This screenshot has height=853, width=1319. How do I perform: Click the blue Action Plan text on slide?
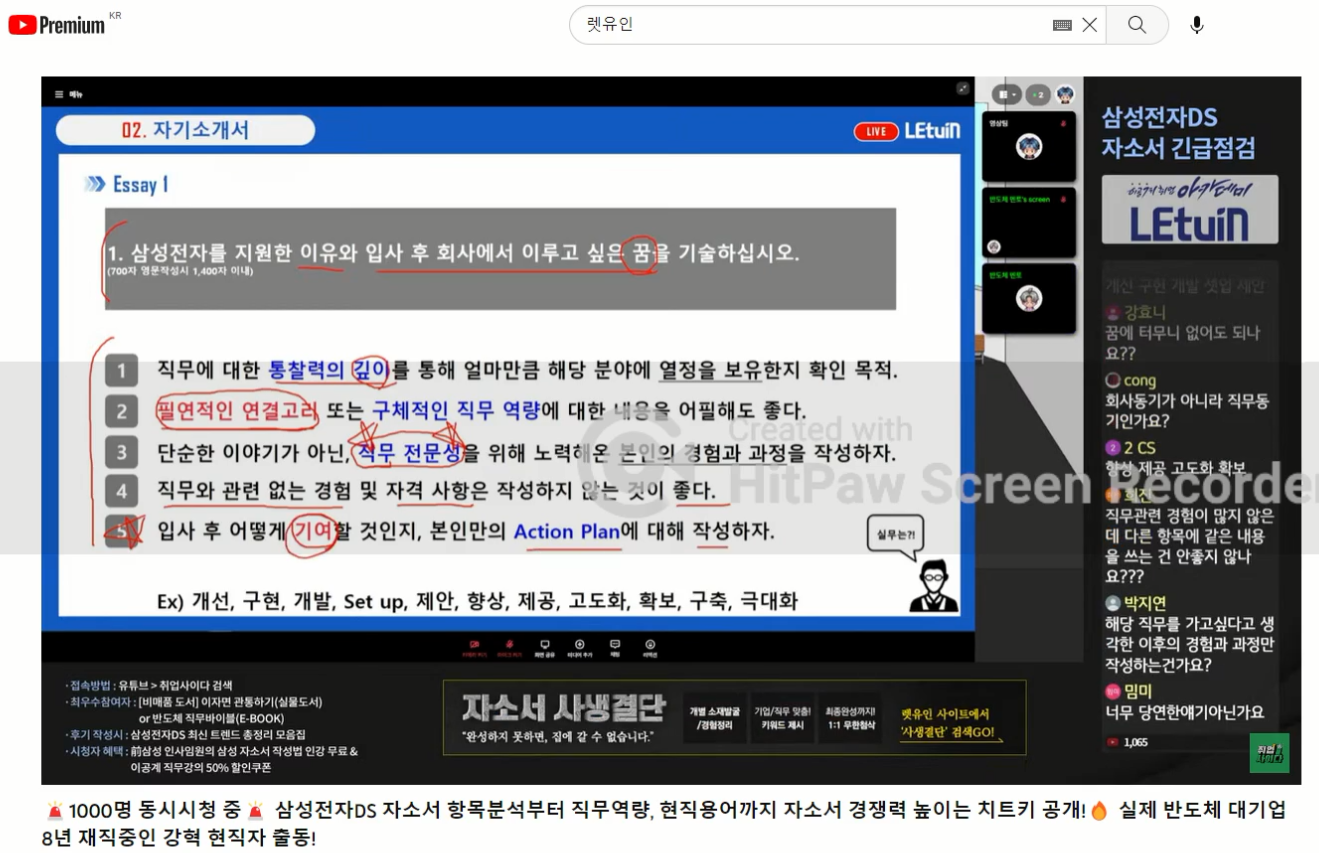567,531
